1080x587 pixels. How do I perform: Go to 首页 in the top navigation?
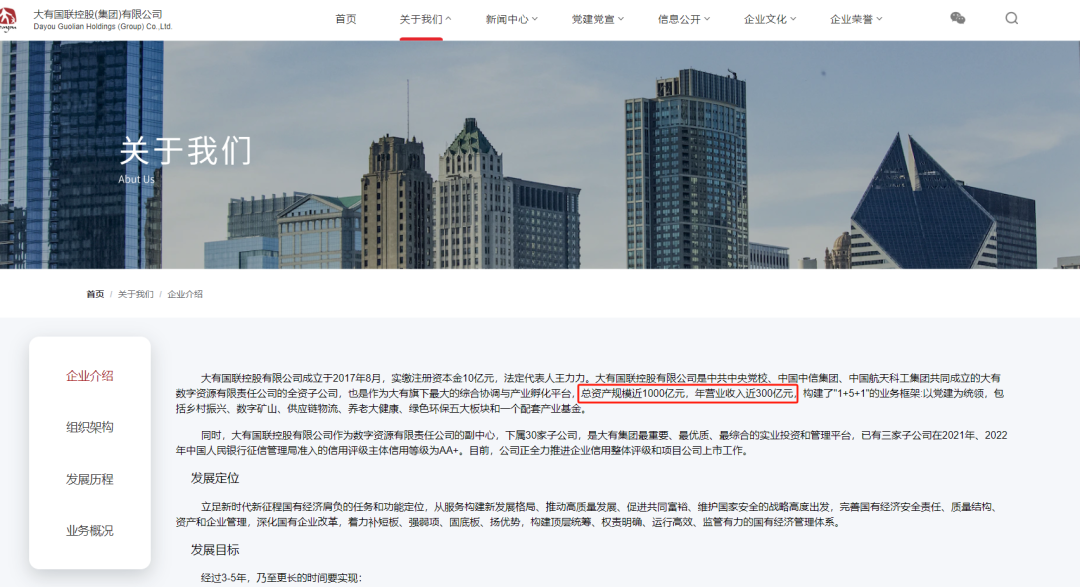(x=346, y=19)
